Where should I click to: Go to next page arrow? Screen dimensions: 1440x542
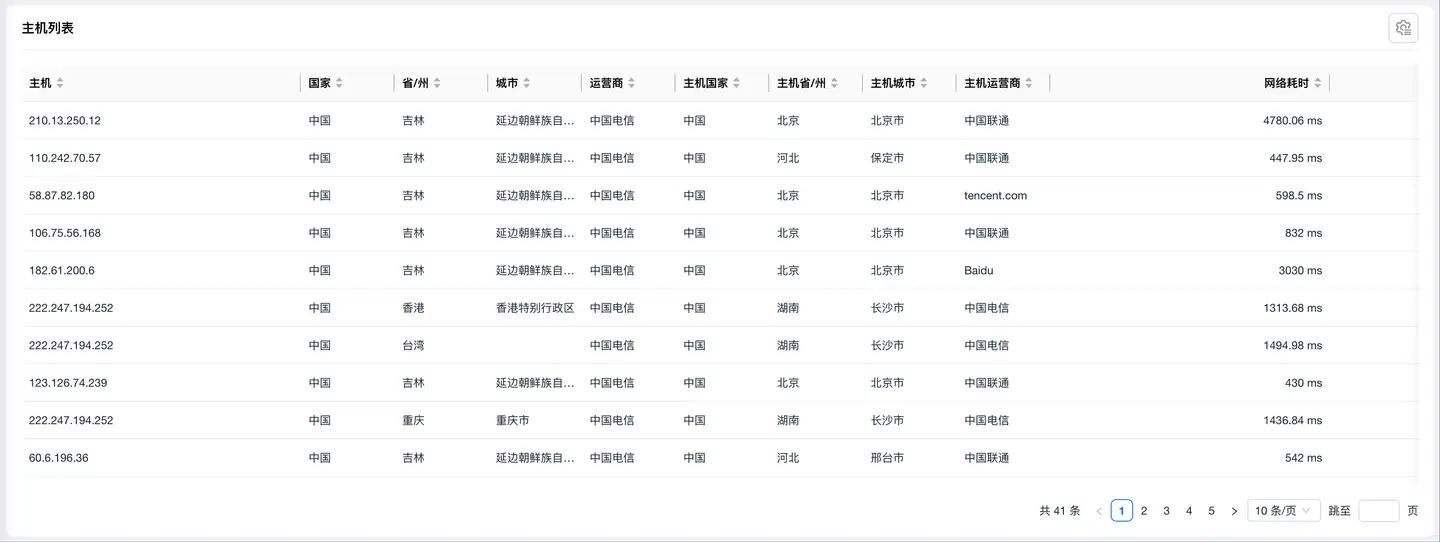pos(1234,511)
